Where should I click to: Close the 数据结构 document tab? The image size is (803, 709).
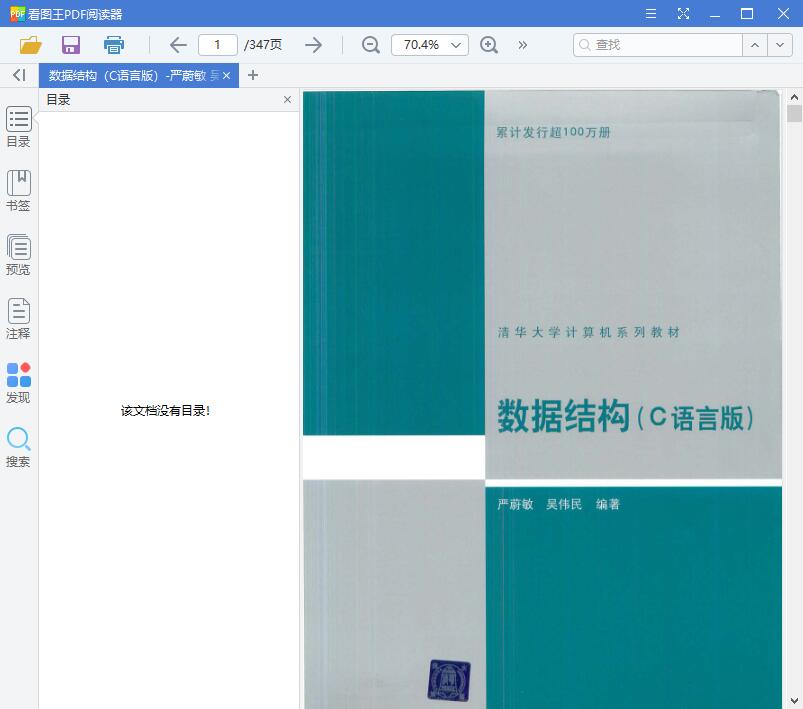[226, 76]
